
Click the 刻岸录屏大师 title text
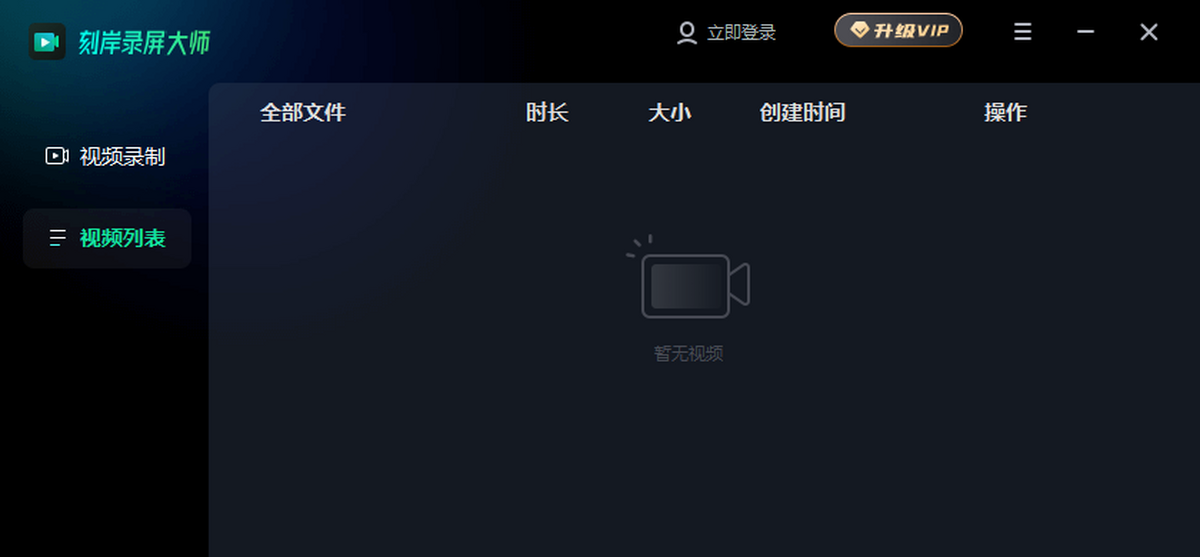pos(144,42)
